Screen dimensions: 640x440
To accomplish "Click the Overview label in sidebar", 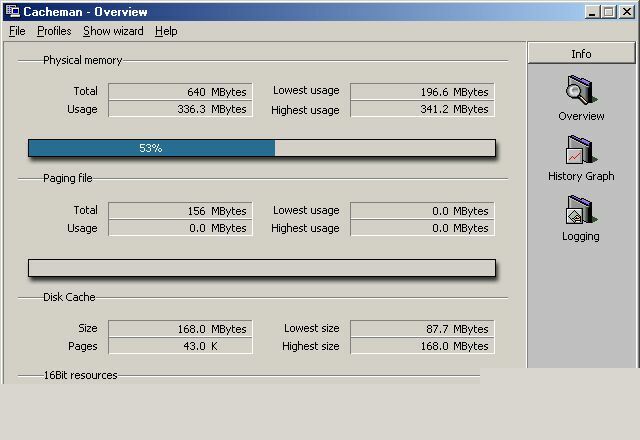I will click(581, 116).
